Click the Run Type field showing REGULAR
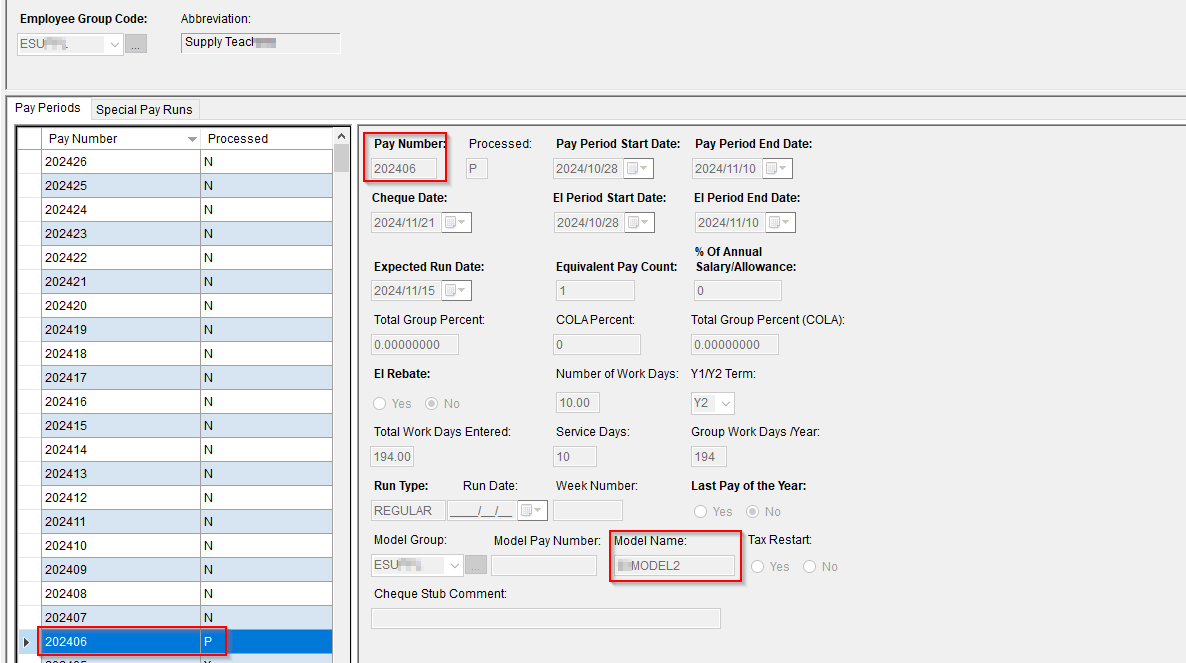Viewport: 1186px width, 663px height. tap(408, 511)
